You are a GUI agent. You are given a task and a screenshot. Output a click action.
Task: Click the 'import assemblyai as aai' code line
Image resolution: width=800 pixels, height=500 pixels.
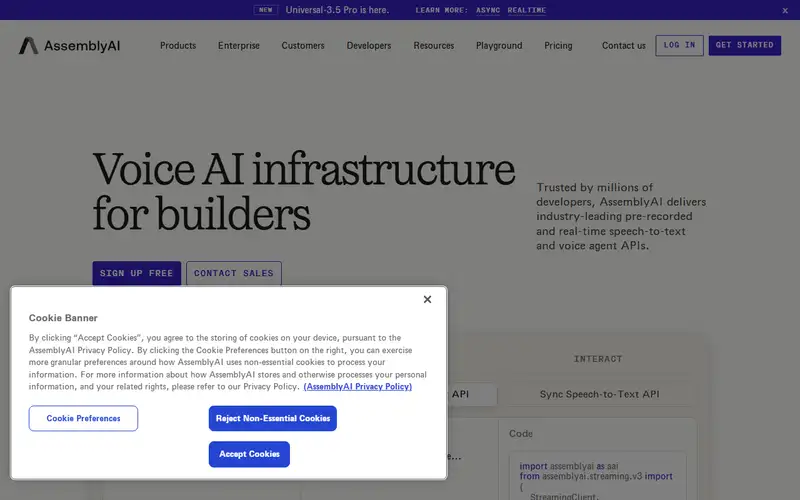(x=569, y=466)
